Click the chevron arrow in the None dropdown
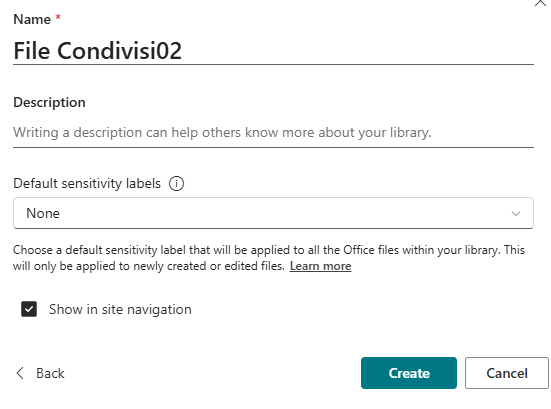The height and width of the screenshot is (409, 551). pos(516,213)
